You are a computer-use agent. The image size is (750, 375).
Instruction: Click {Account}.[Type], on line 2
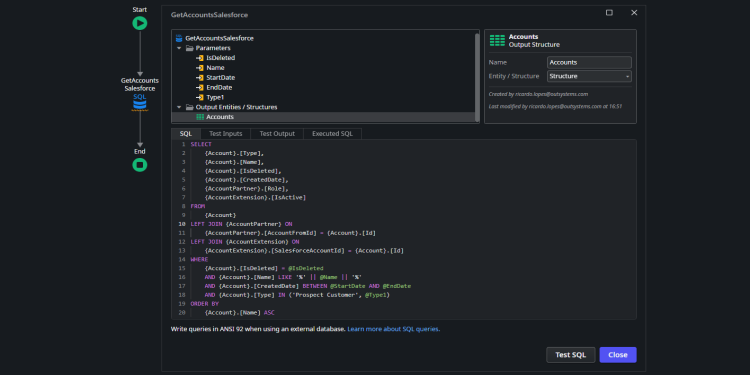tap(234, 153)
